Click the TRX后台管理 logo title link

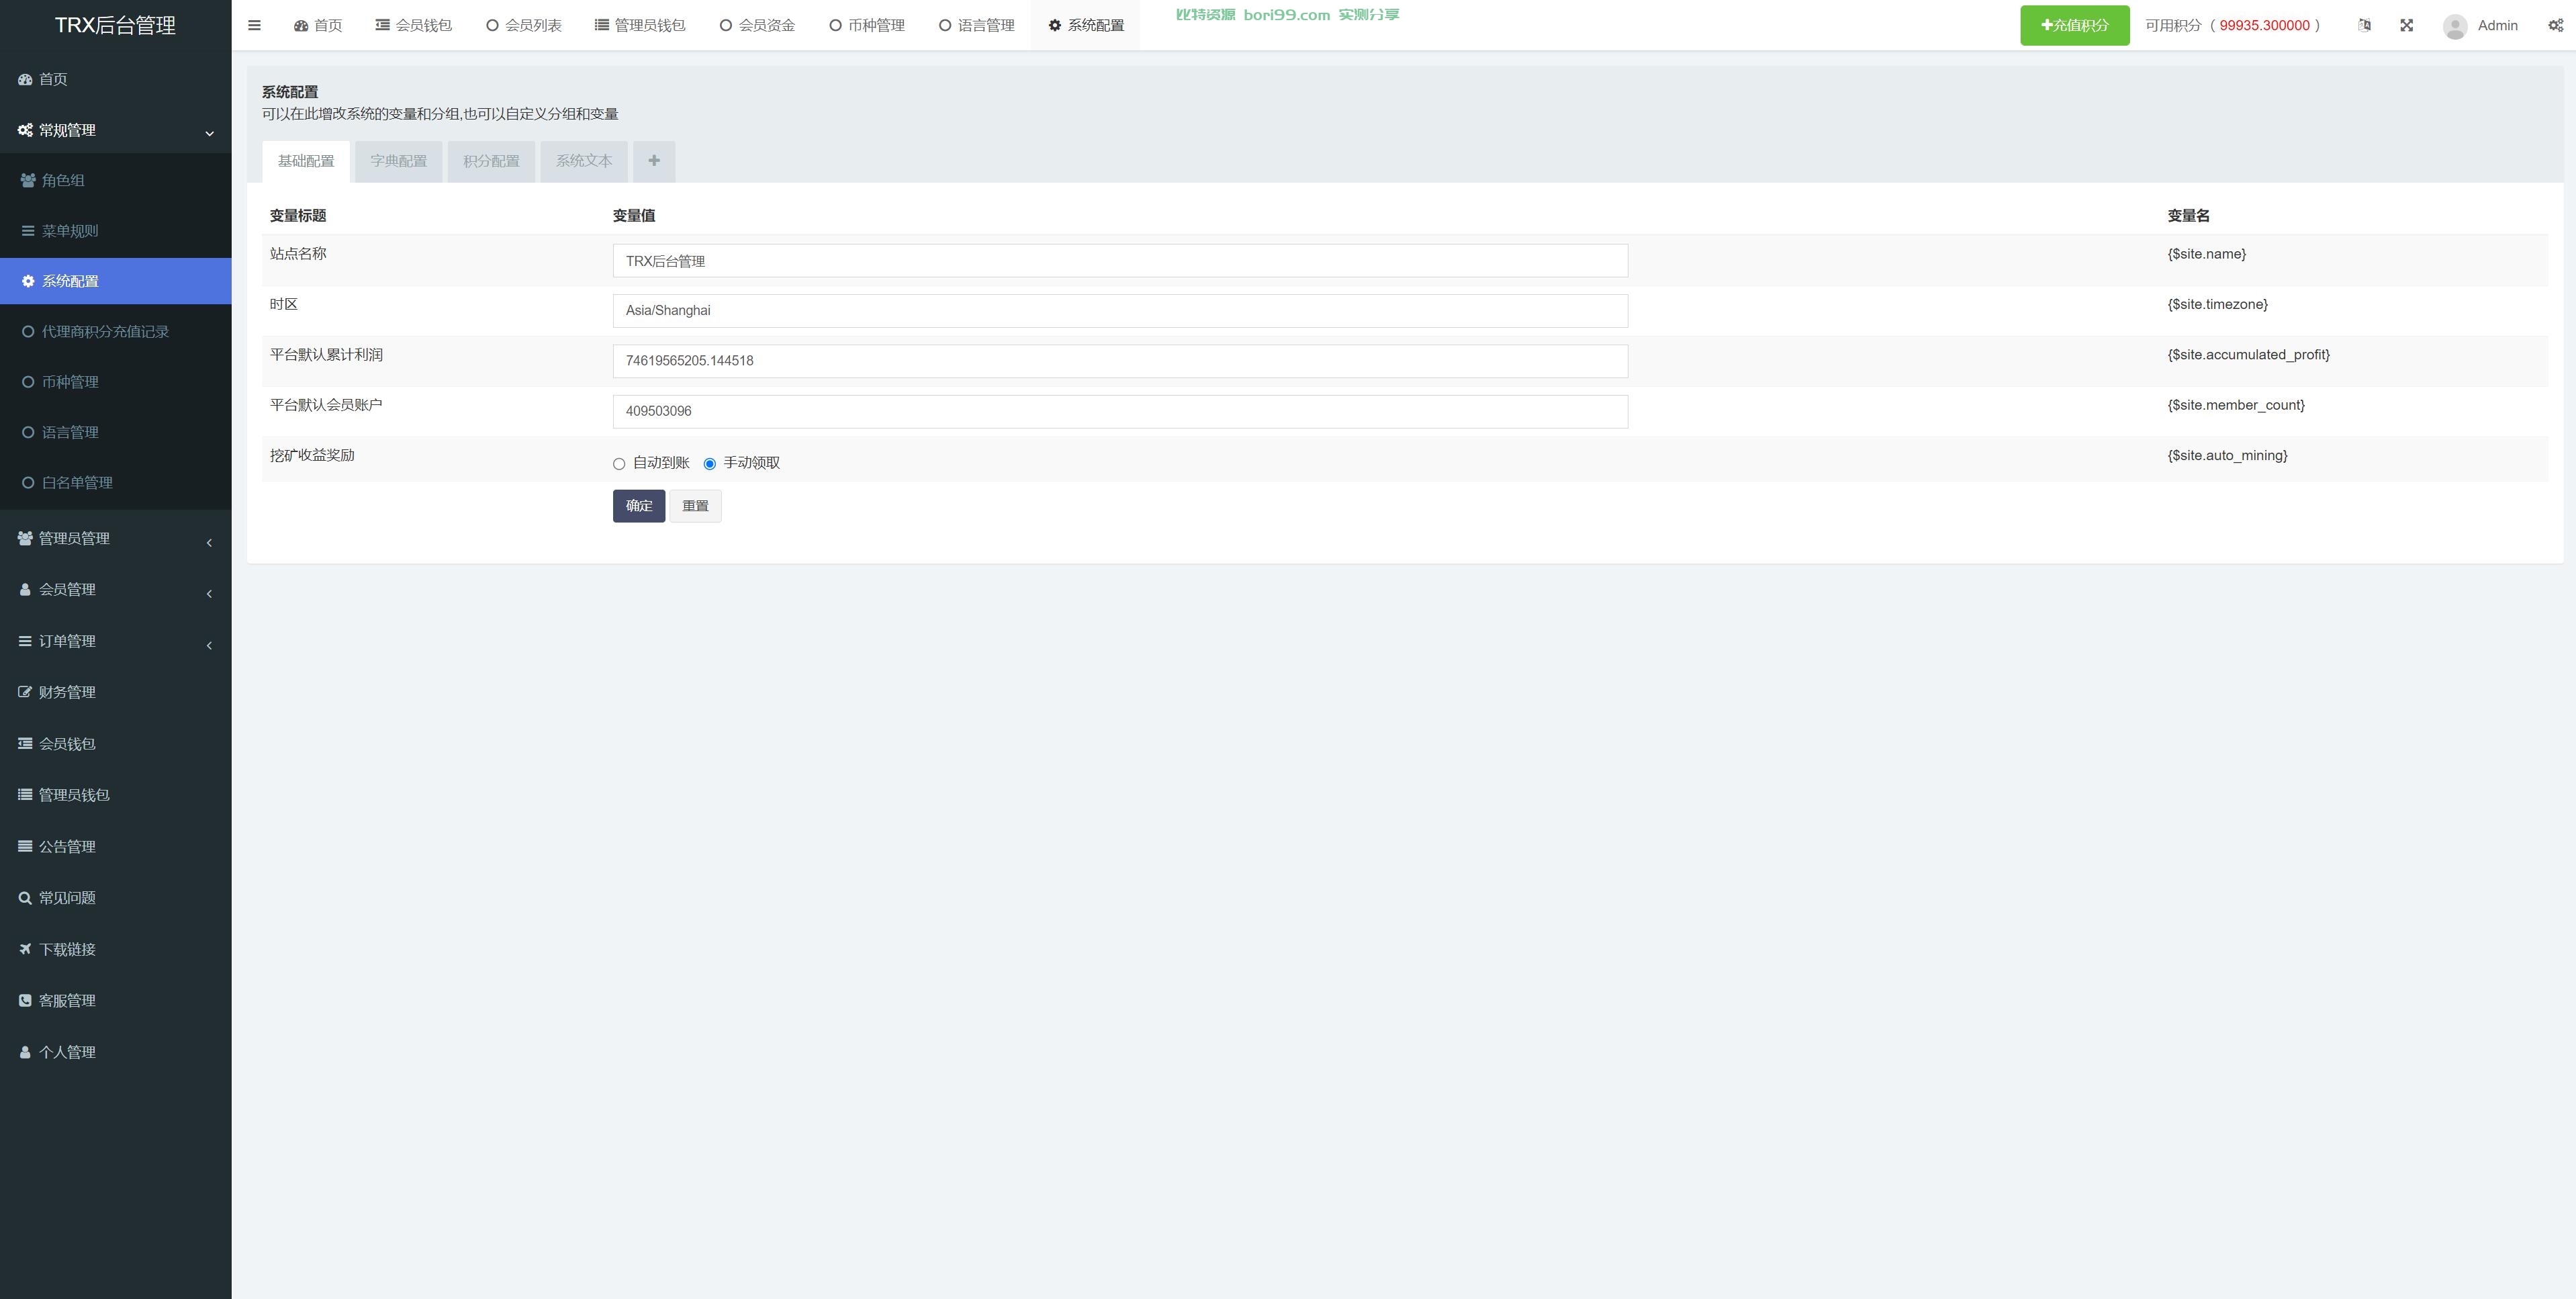click(x=115, y=25)
